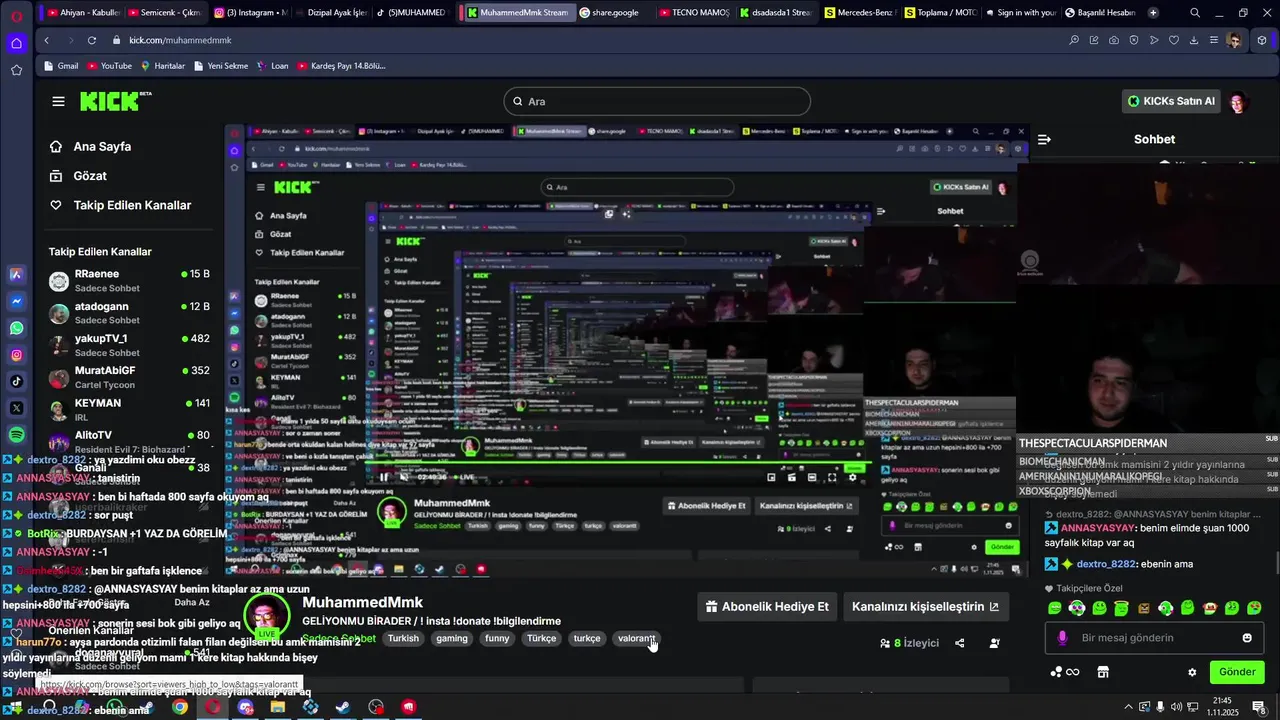This screenshot has height=720, width=1280.
Task: Switch to the Başarılı Hesabın tab
Action: (x=1100, y=13)
